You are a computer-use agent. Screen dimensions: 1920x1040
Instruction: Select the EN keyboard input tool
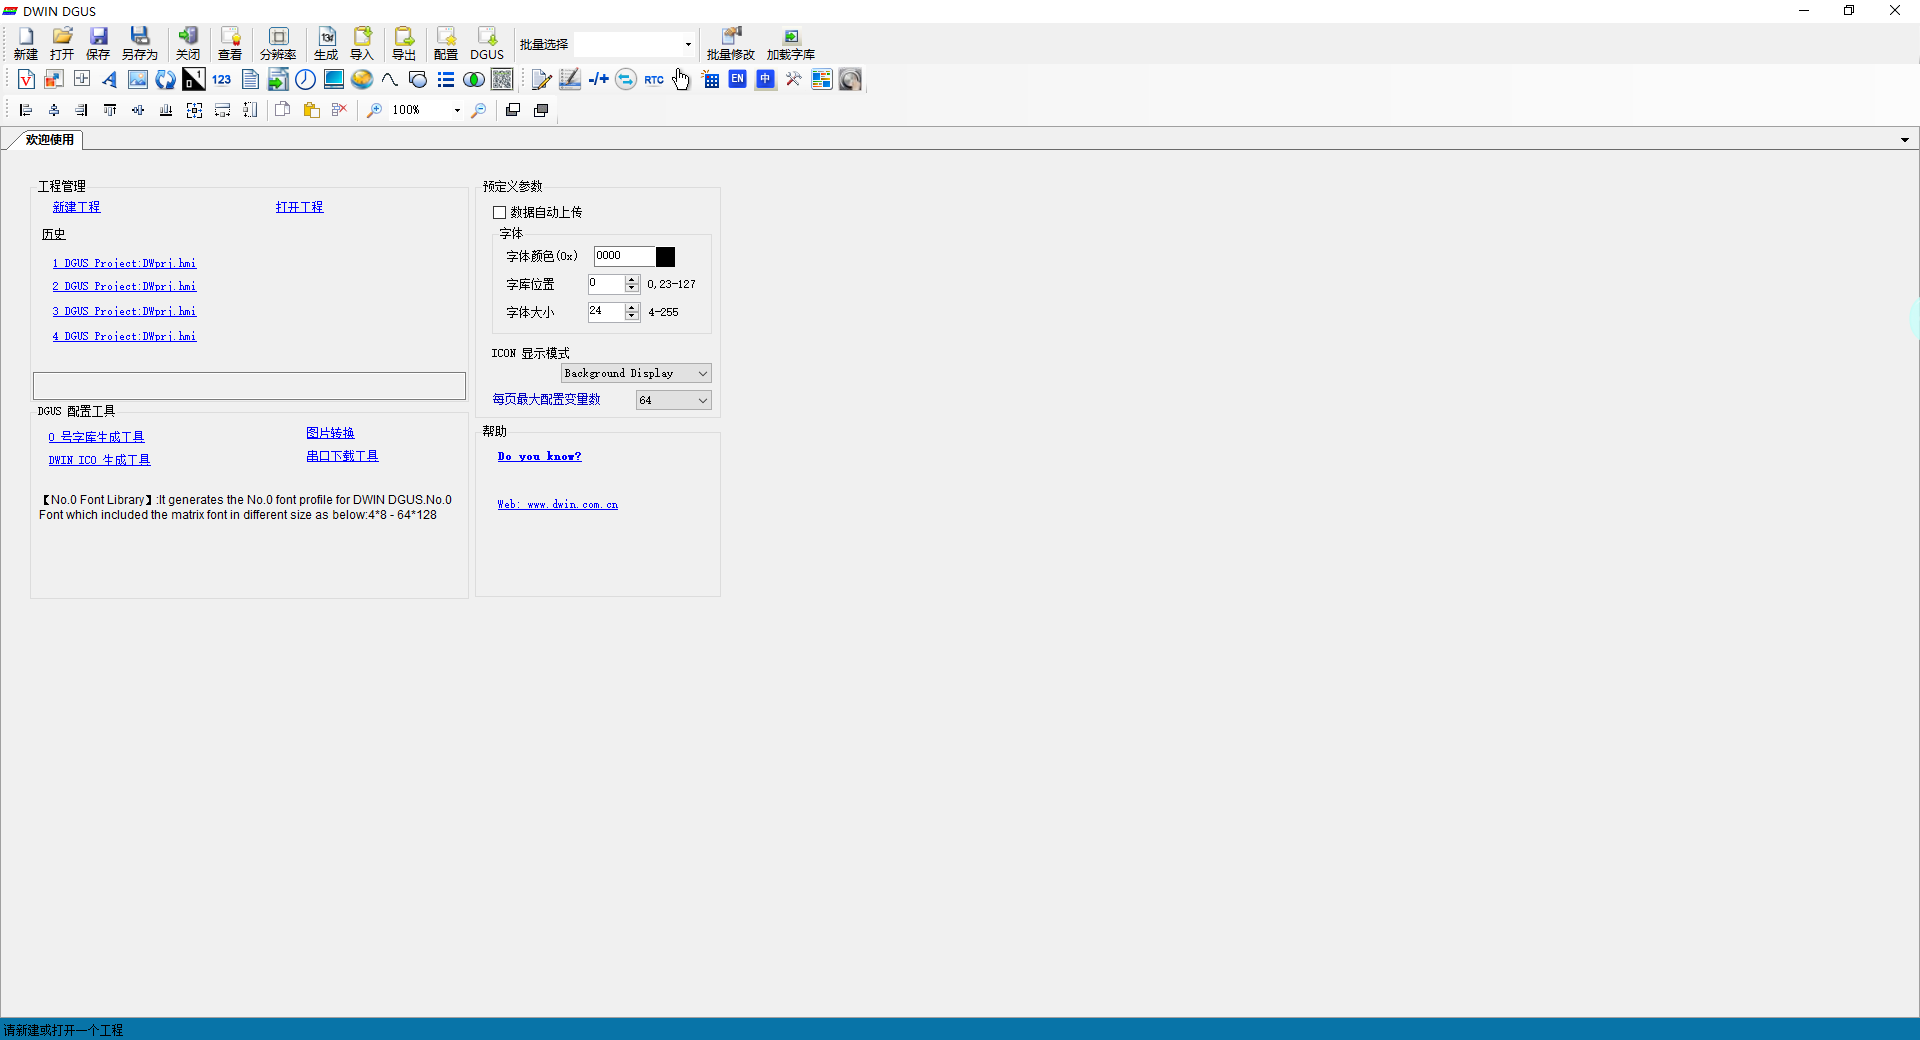point(738,80)
